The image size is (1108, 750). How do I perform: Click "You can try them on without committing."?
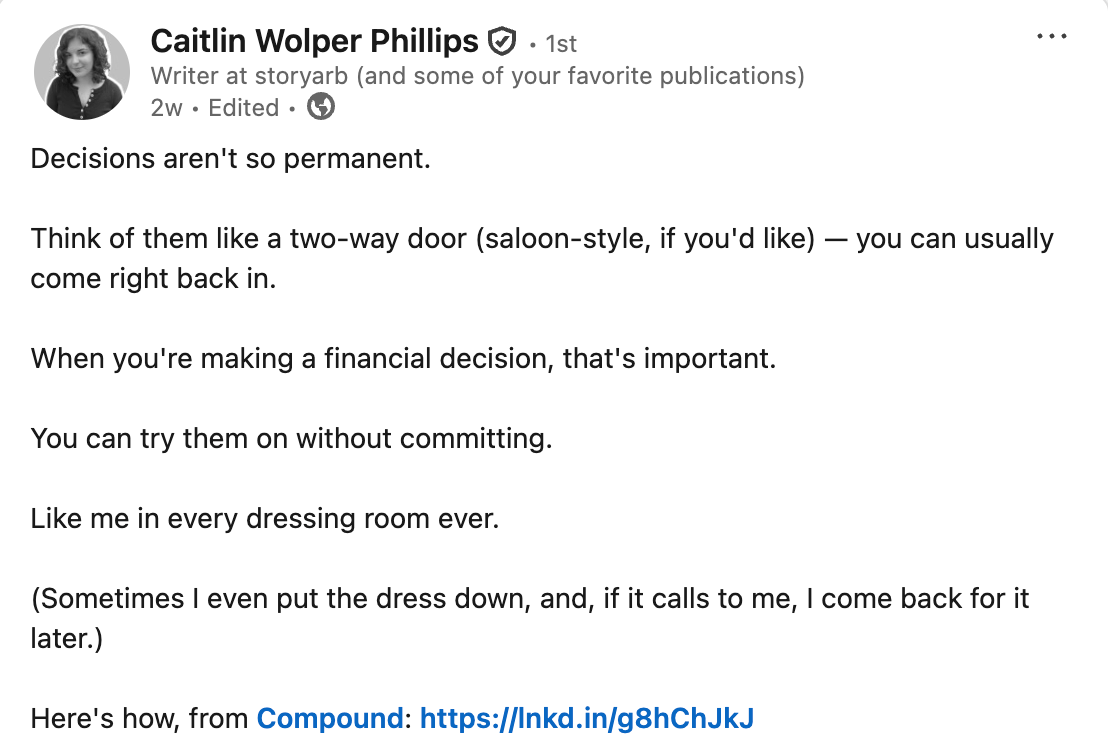tap(291, 439)
